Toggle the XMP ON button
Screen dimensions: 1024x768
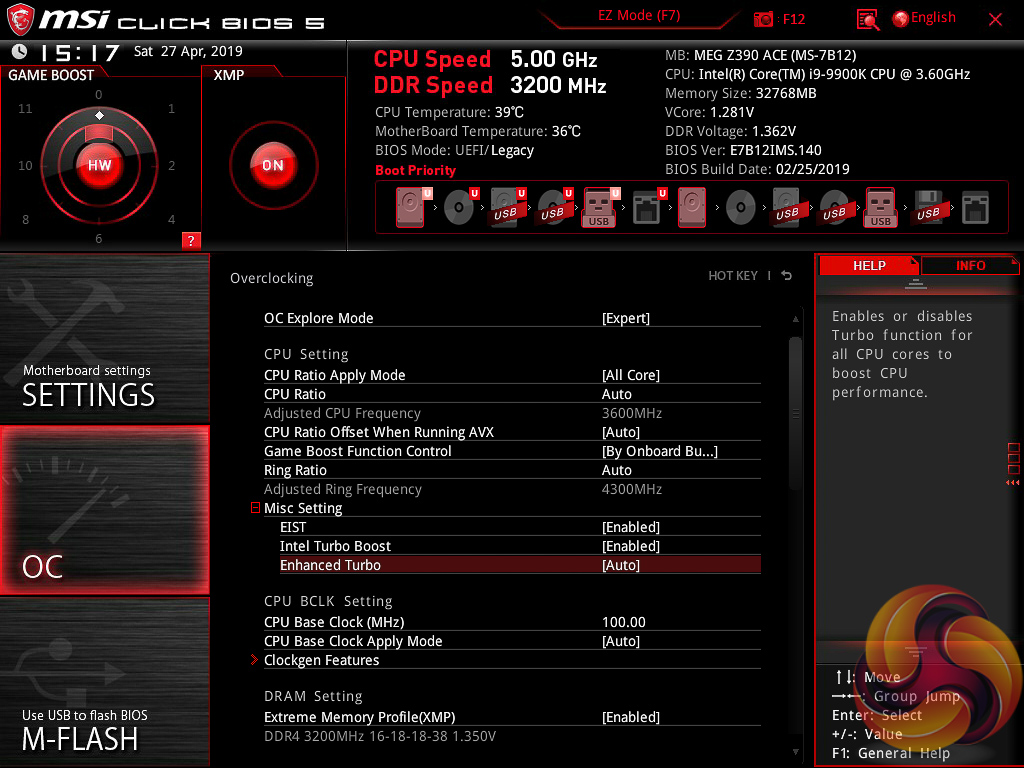tap(273, 165)
